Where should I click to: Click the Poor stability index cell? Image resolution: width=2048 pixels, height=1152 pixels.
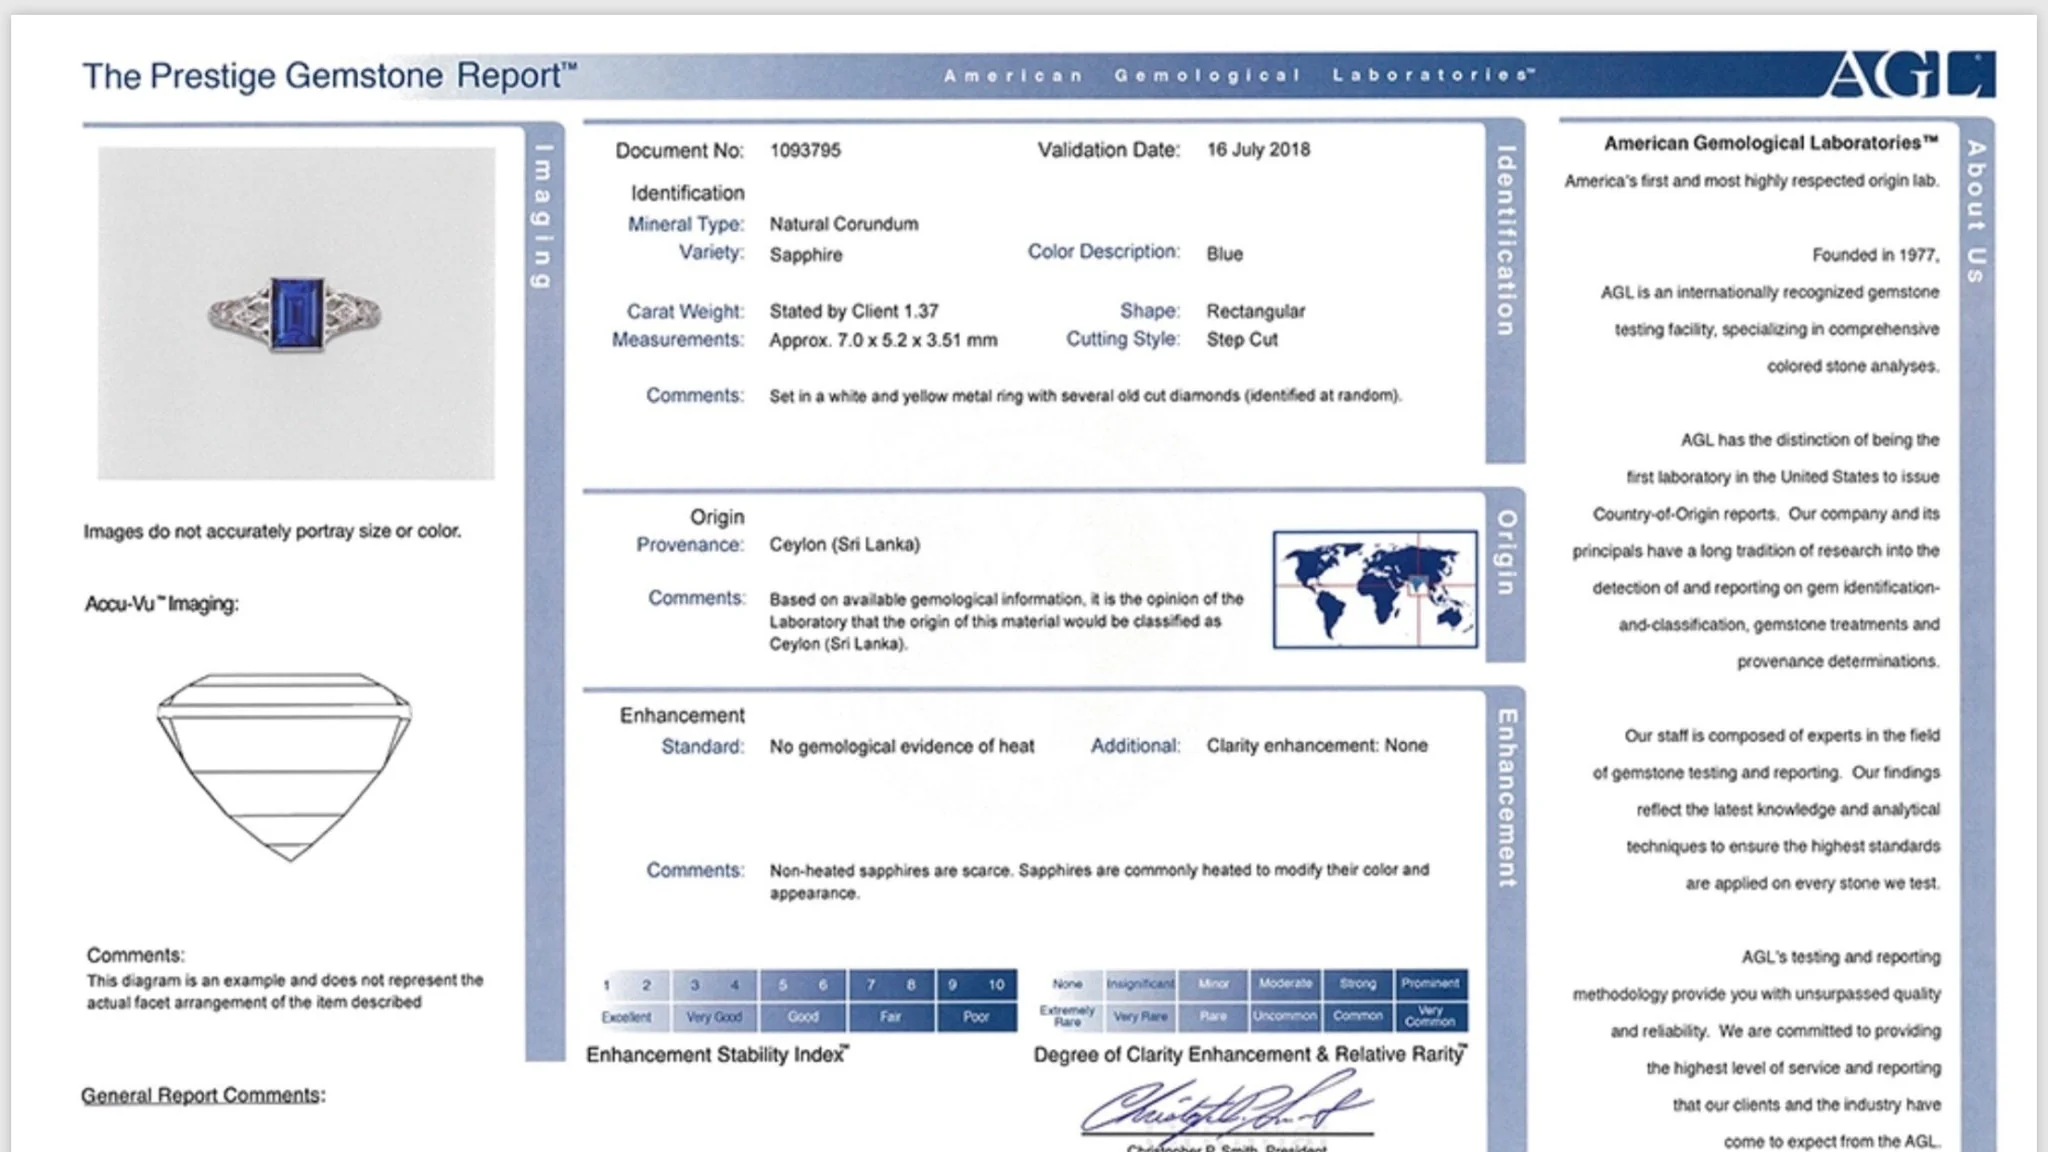(976, 1017)
